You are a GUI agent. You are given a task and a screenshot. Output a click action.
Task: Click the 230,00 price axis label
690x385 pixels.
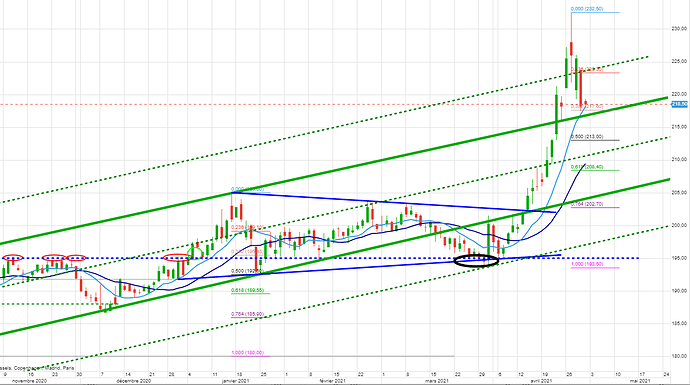679,29
